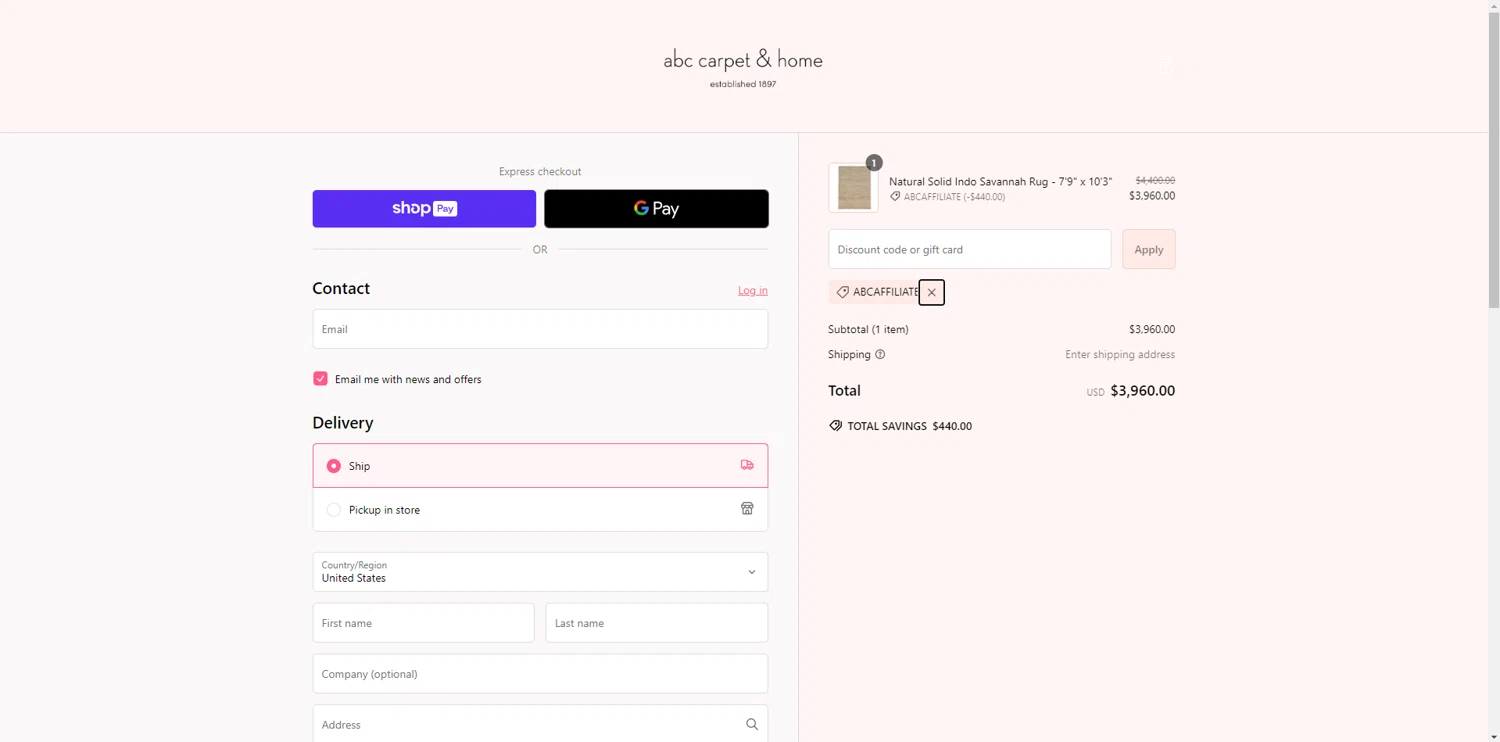1500x742 pixels.
Task: Click discount tag icon under rug name
Action: click(895, 197)
